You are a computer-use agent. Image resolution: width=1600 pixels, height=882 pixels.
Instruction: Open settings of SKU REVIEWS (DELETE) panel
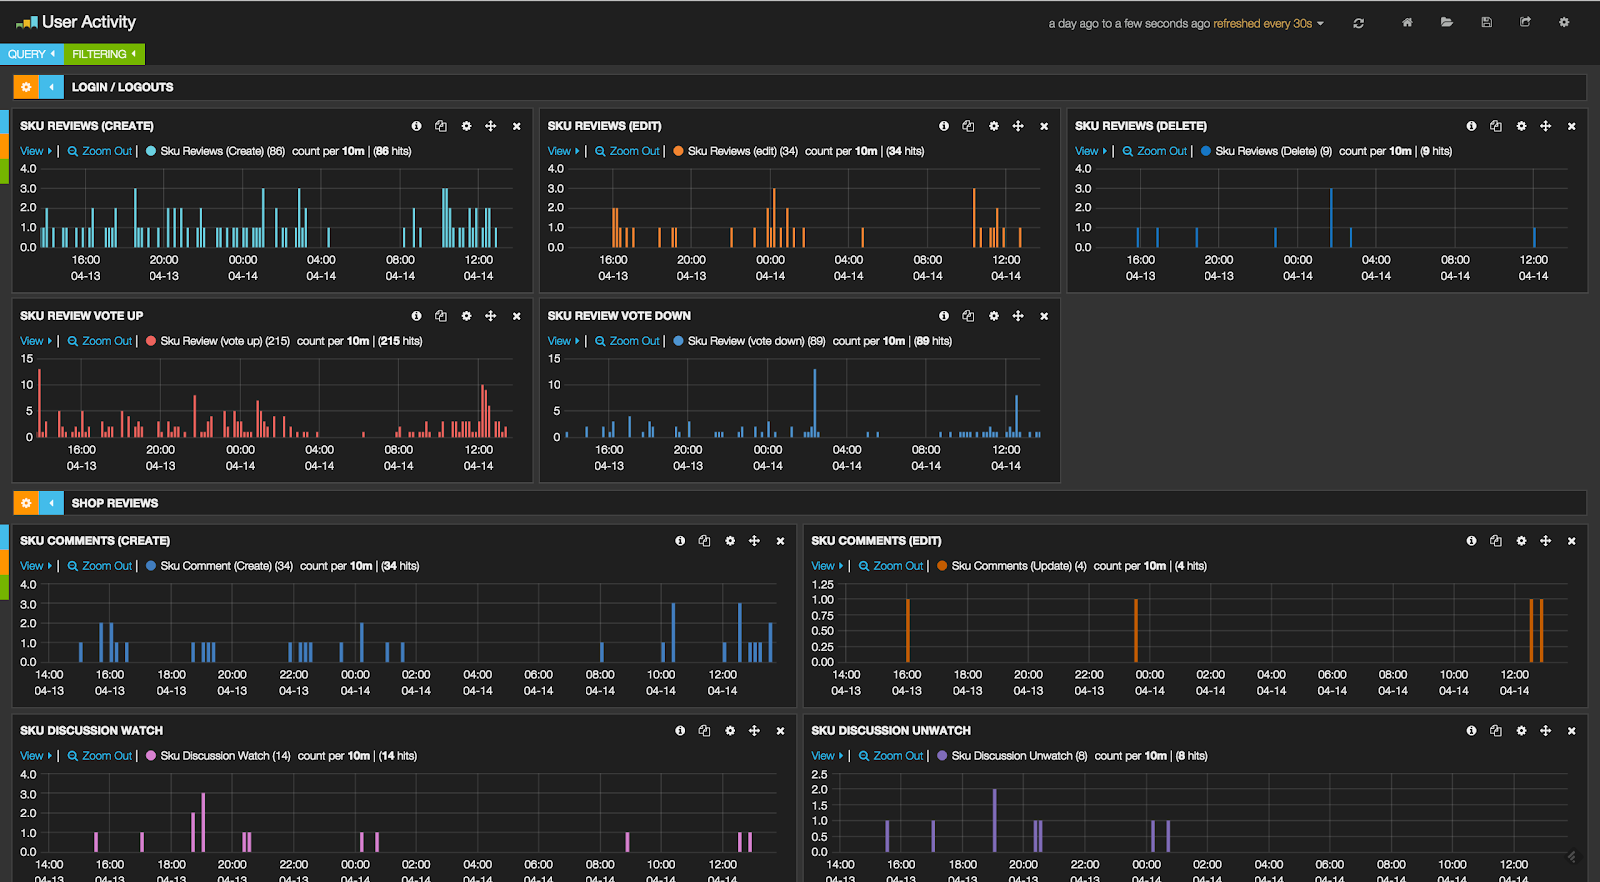tap(1521, 126)
